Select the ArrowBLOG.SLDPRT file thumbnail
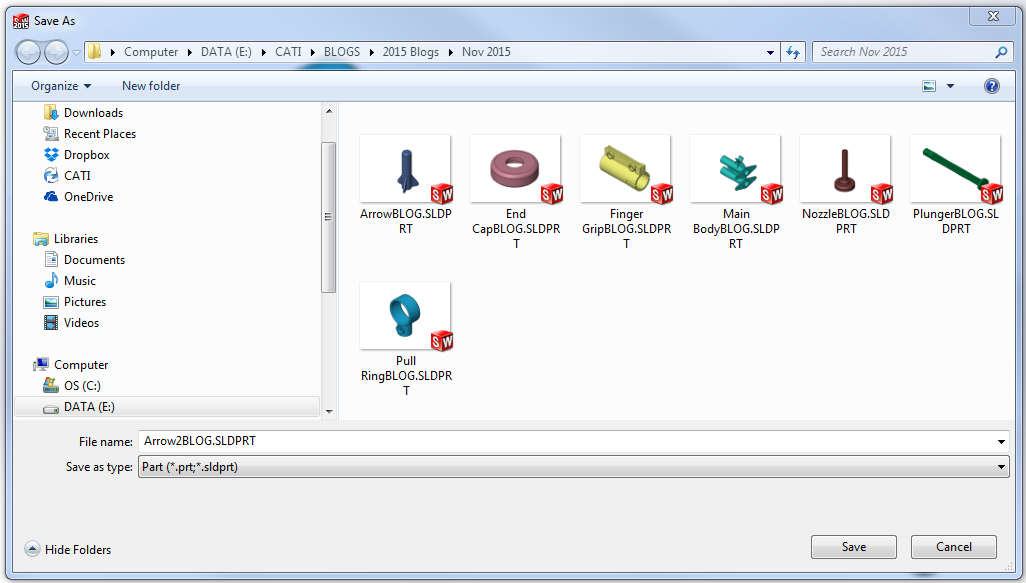The height and width of the screenshot is (583, 1026). click(x=405, y=170)
